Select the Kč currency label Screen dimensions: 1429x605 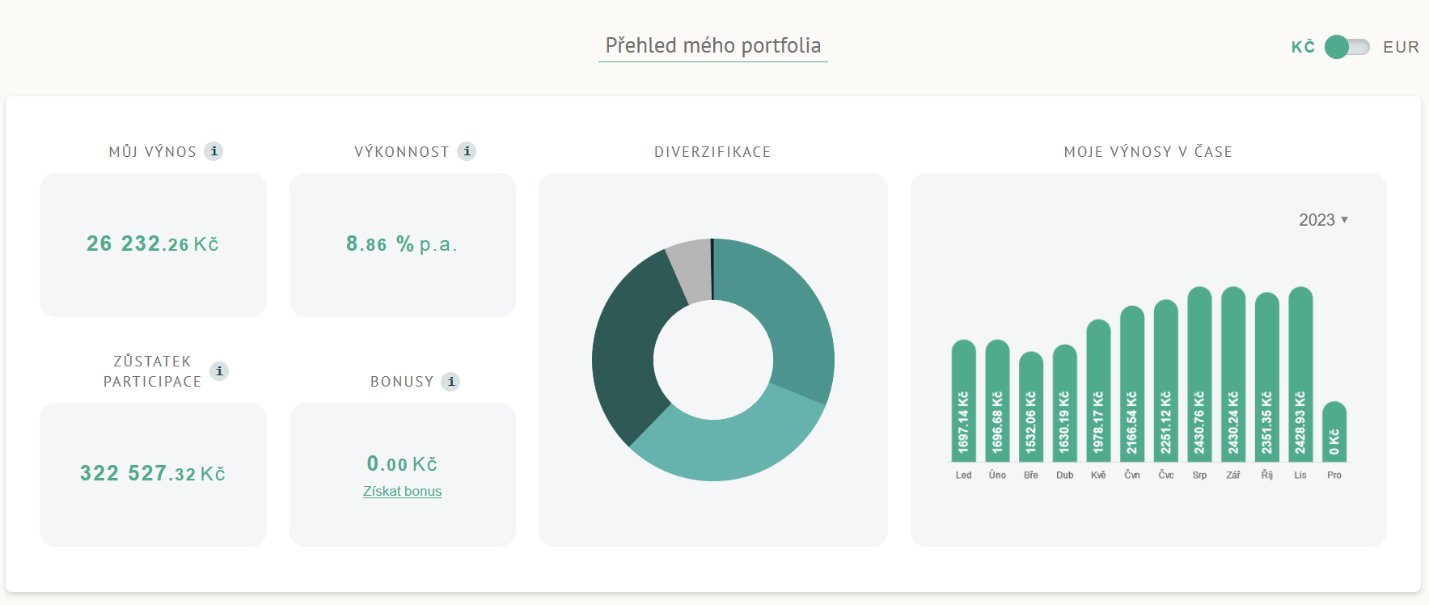[1302, 47]
